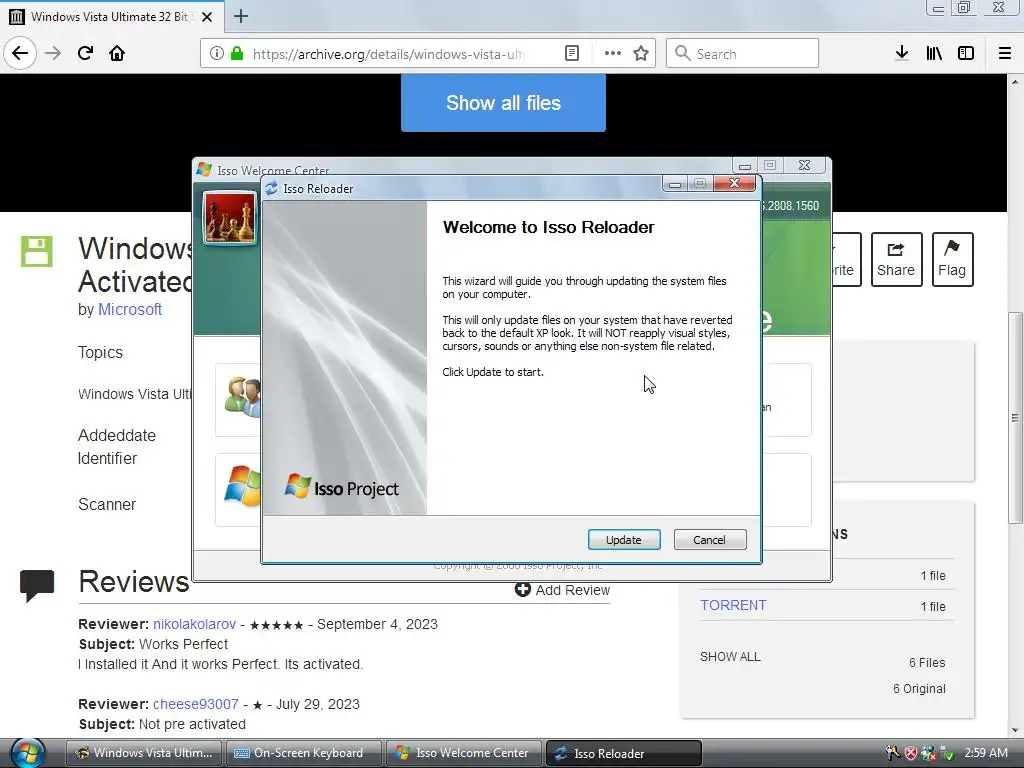The image size is (1024, 768).
Task: Open page actions three-dot menu
Action: (x=613, y=54)
